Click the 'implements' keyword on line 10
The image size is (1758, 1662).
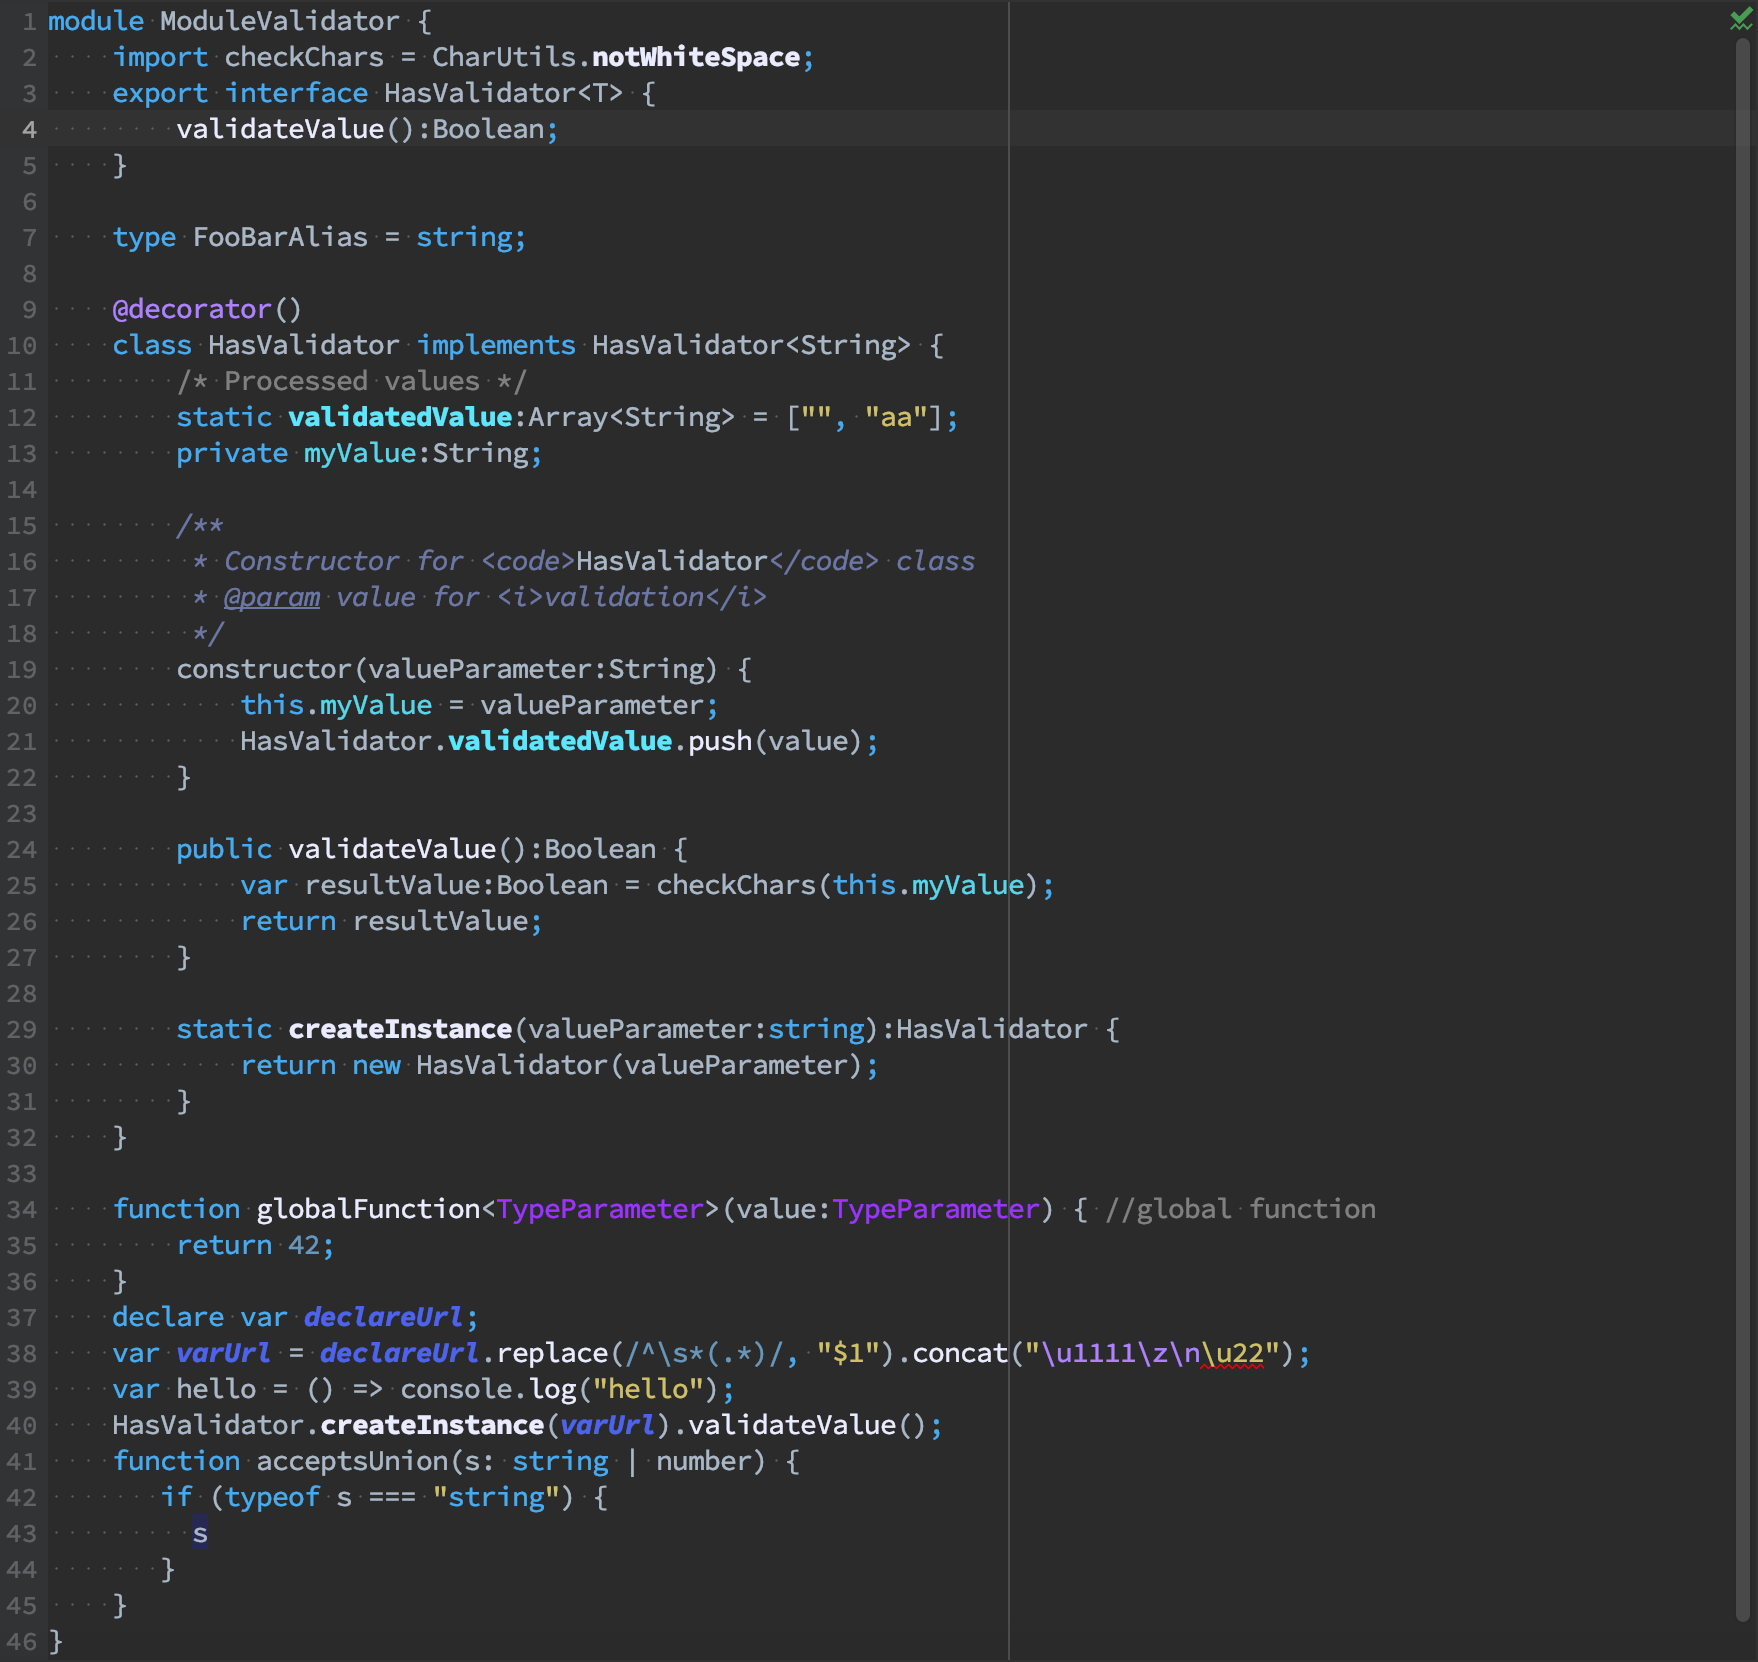coord(496,345)
